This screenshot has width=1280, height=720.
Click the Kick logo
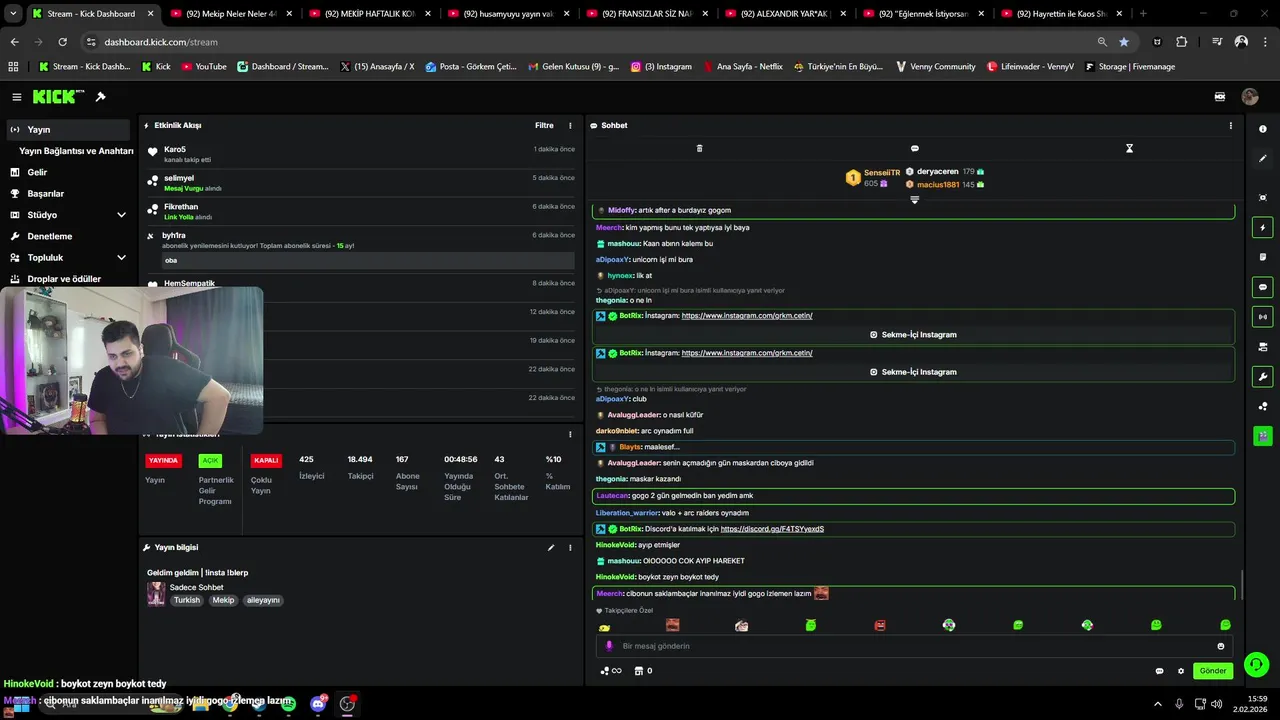(54, 97)
